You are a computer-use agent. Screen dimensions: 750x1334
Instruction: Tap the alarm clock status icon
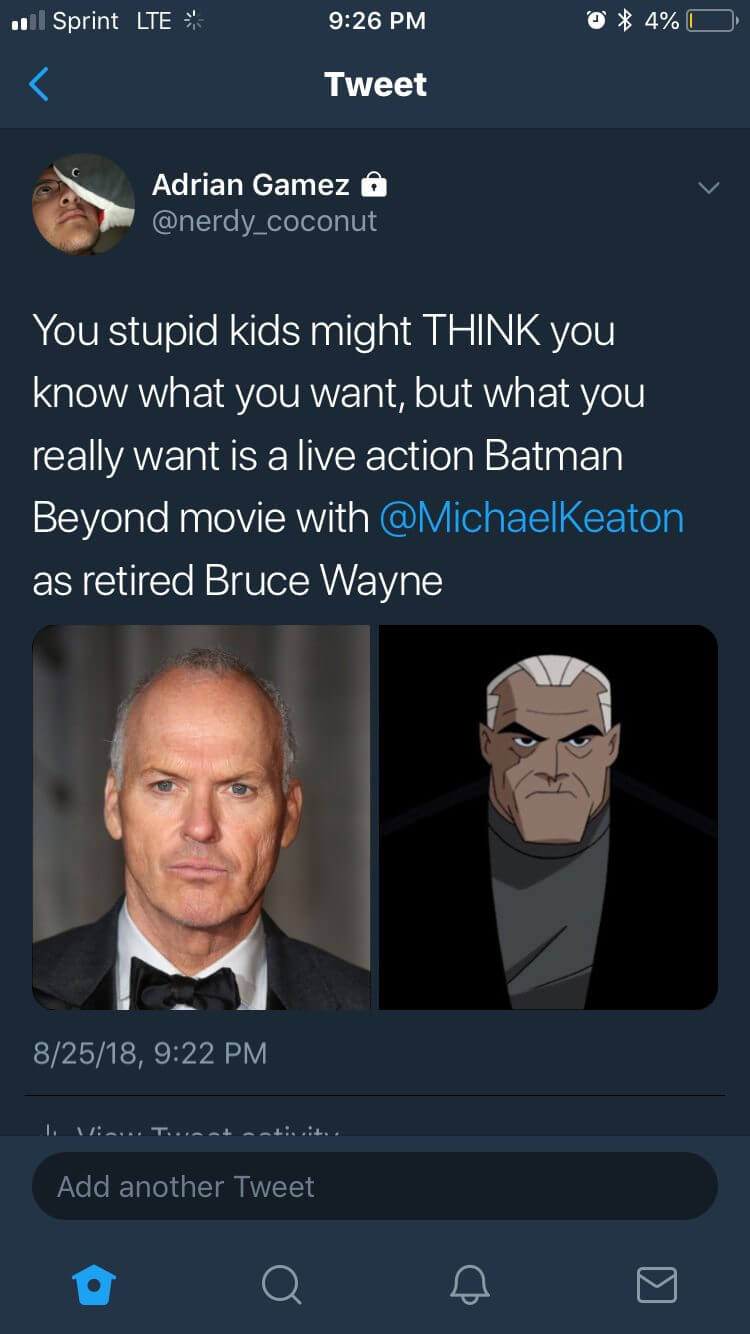coord(596,21)
